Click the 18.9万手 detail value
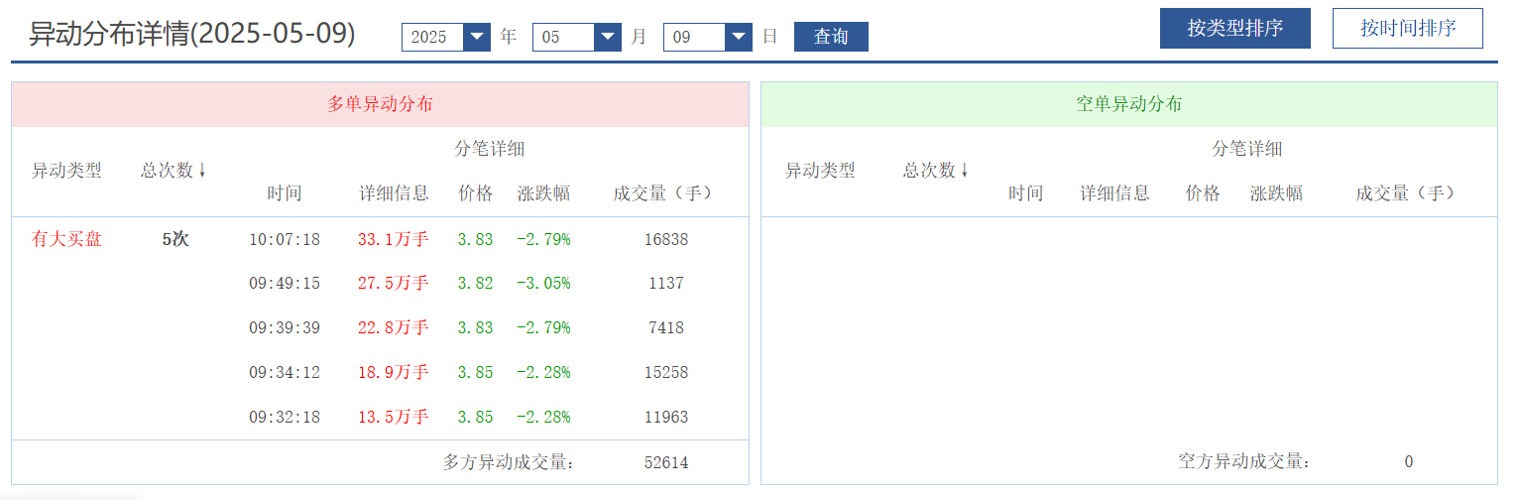This screenshot has height=500, width=1519. click(393, 372)
